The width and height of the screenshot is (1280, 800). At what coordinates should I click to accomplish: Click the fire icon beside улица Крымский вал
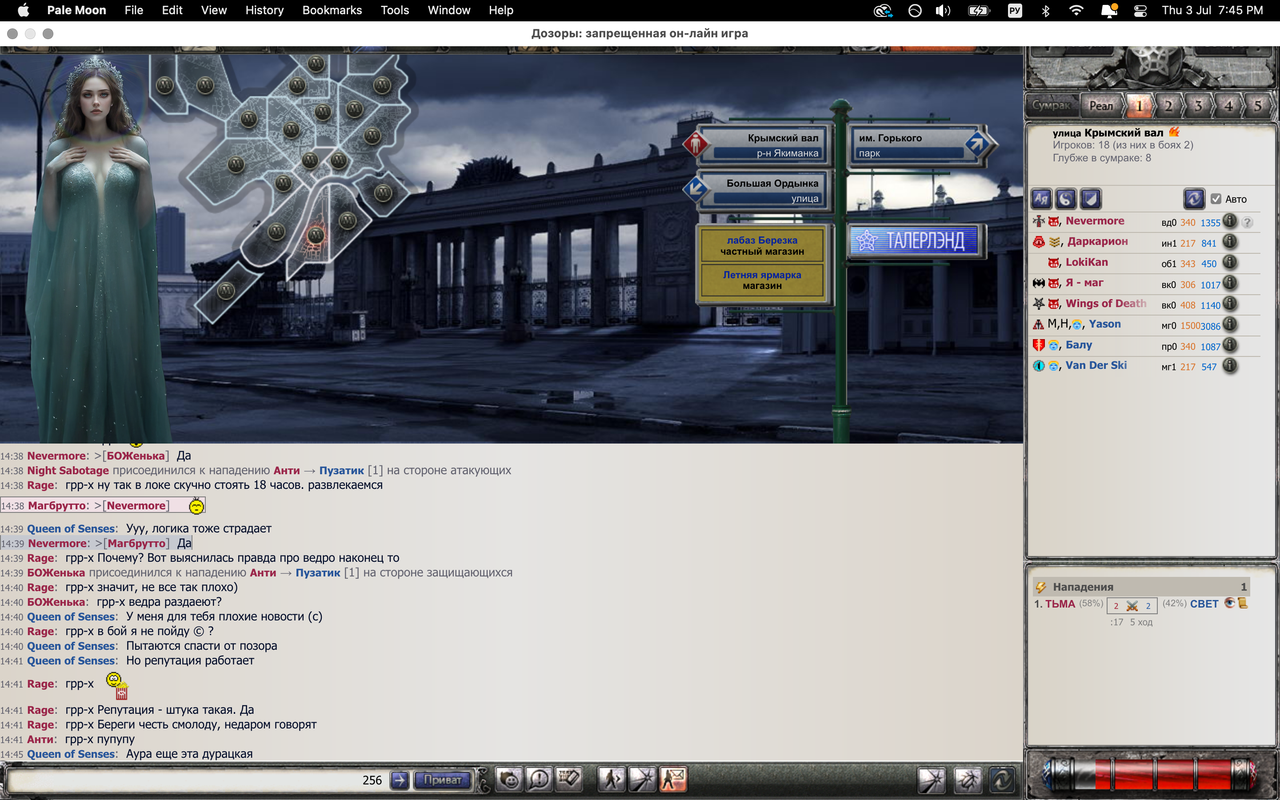1174,132
